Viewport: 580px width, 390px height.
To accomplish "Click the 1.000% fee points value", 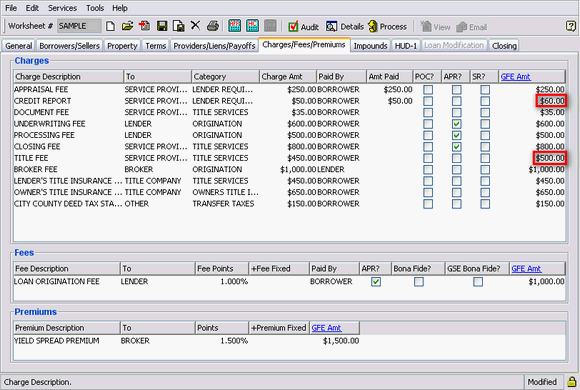I will click(234, 282).
